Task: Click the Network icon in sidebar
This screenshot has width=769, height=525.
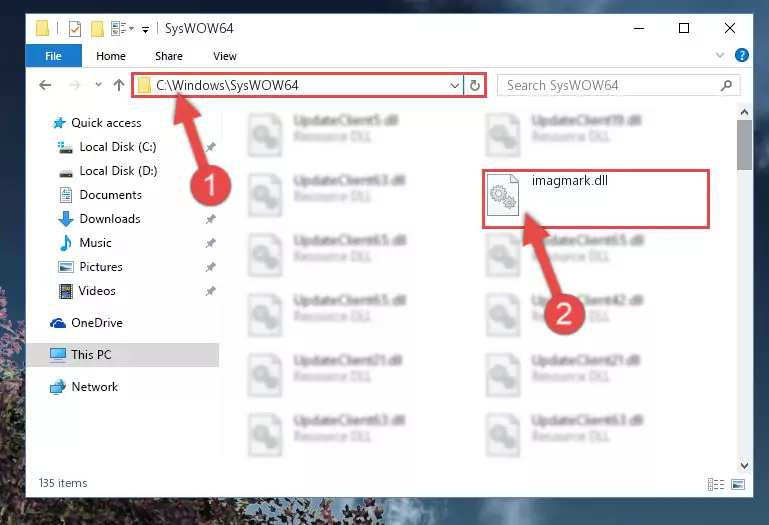Action: click(58, 387)
